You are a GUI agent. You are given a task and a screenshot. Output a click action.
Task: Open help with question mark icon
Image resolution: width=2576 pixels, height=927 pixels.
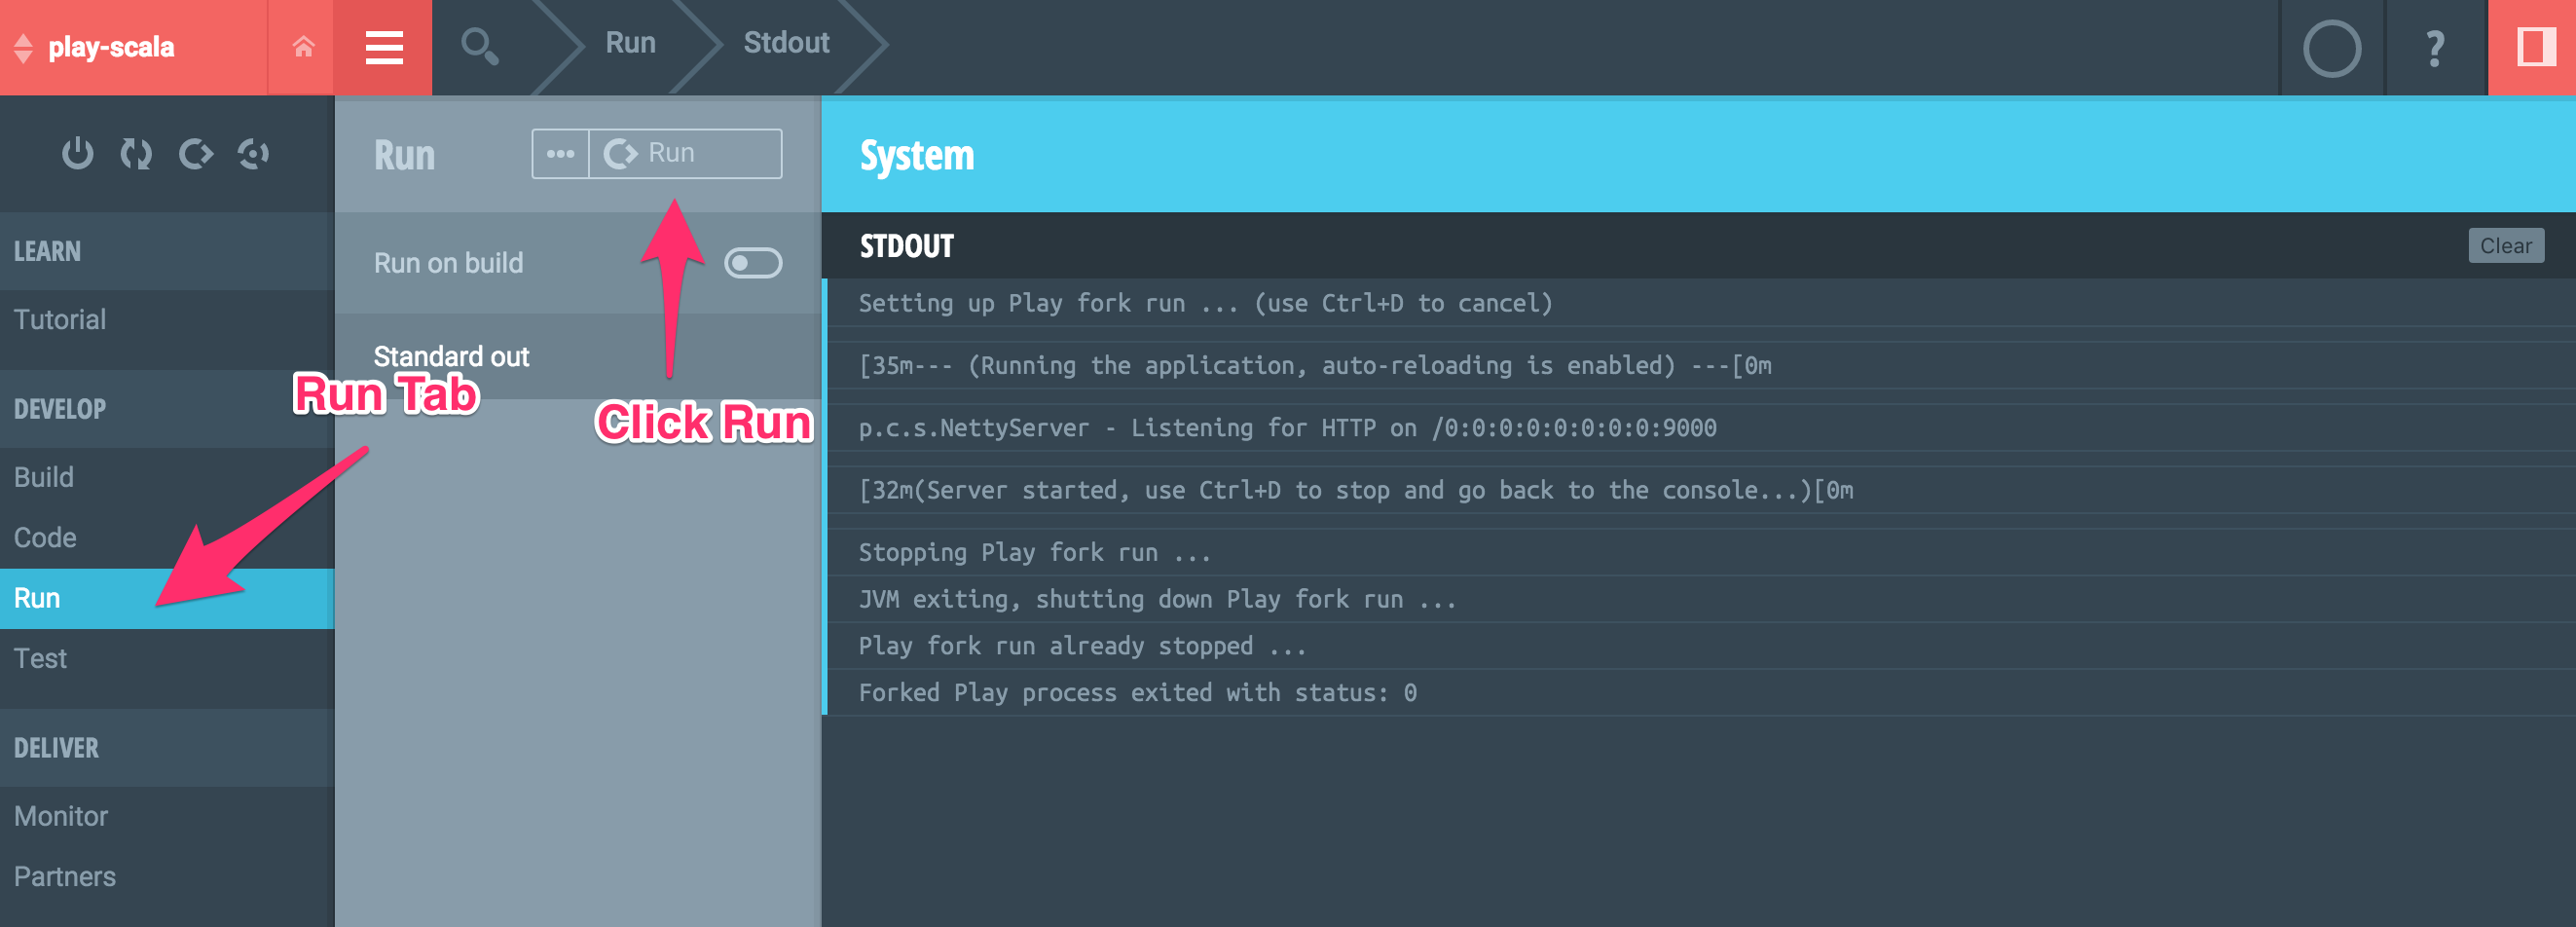(x=2435, y=48)
